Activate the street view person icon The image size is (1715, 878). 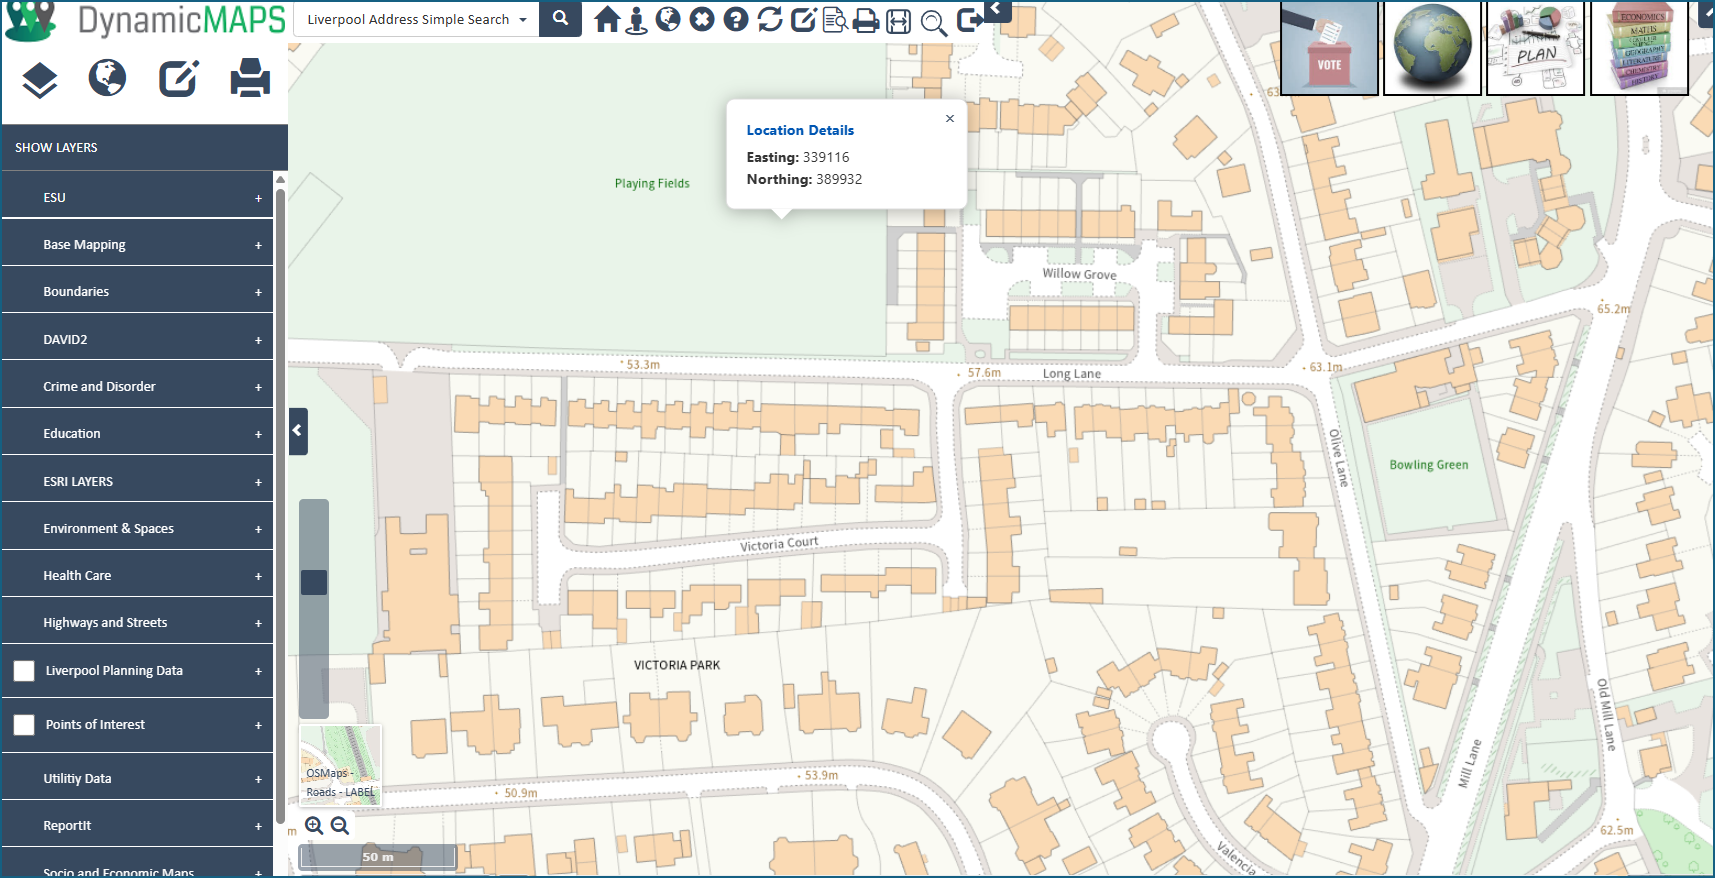[x=636, y=20]
